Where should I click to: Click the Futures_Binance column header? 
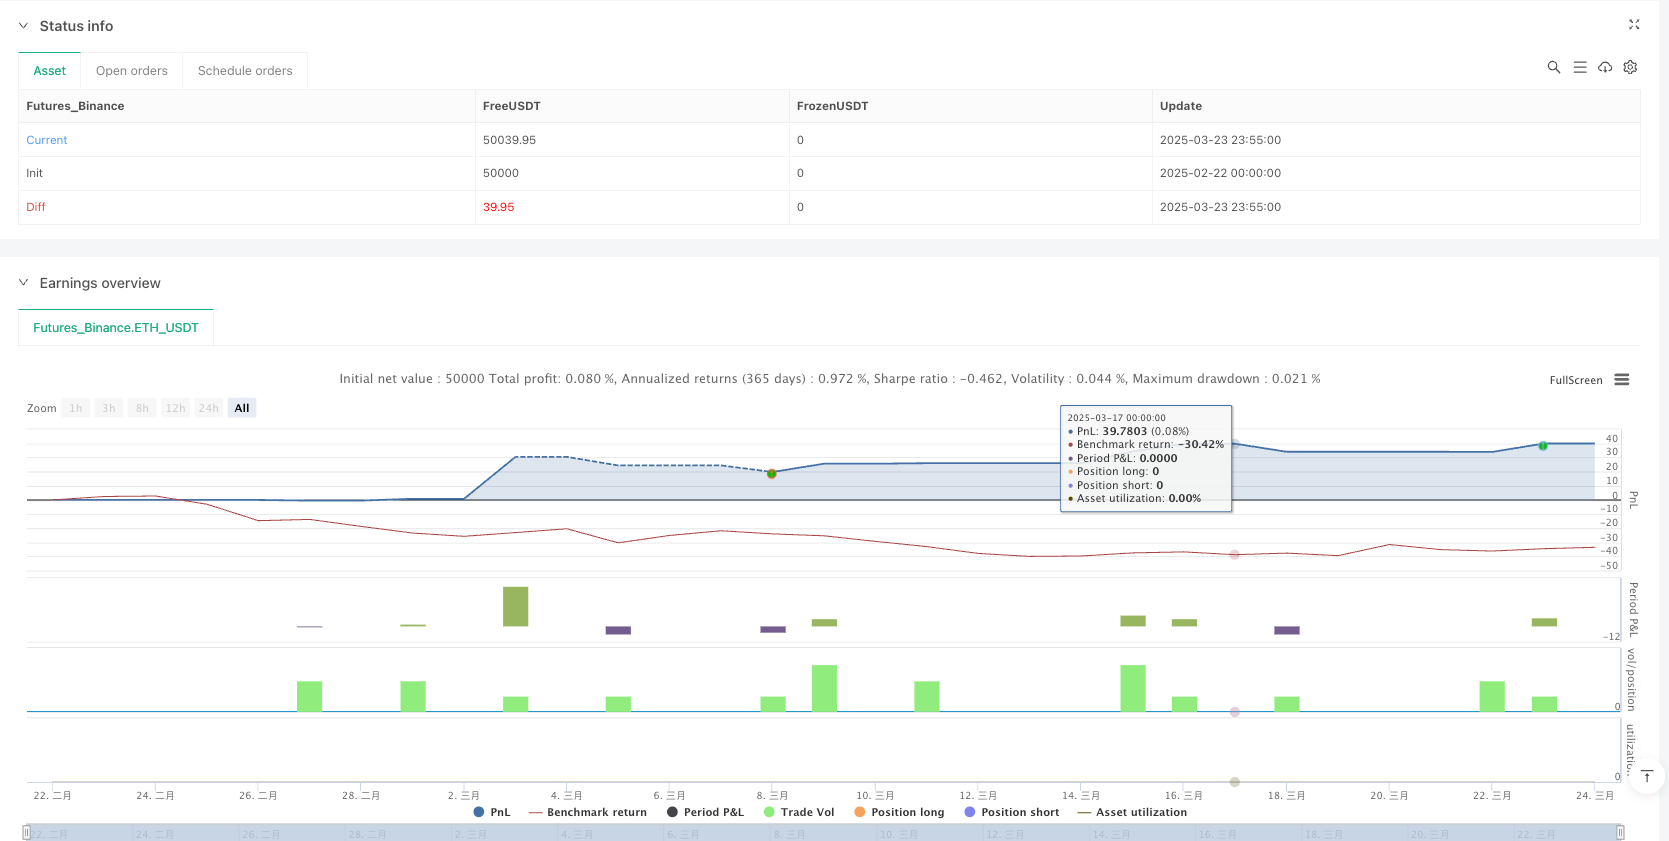(75, 106)
